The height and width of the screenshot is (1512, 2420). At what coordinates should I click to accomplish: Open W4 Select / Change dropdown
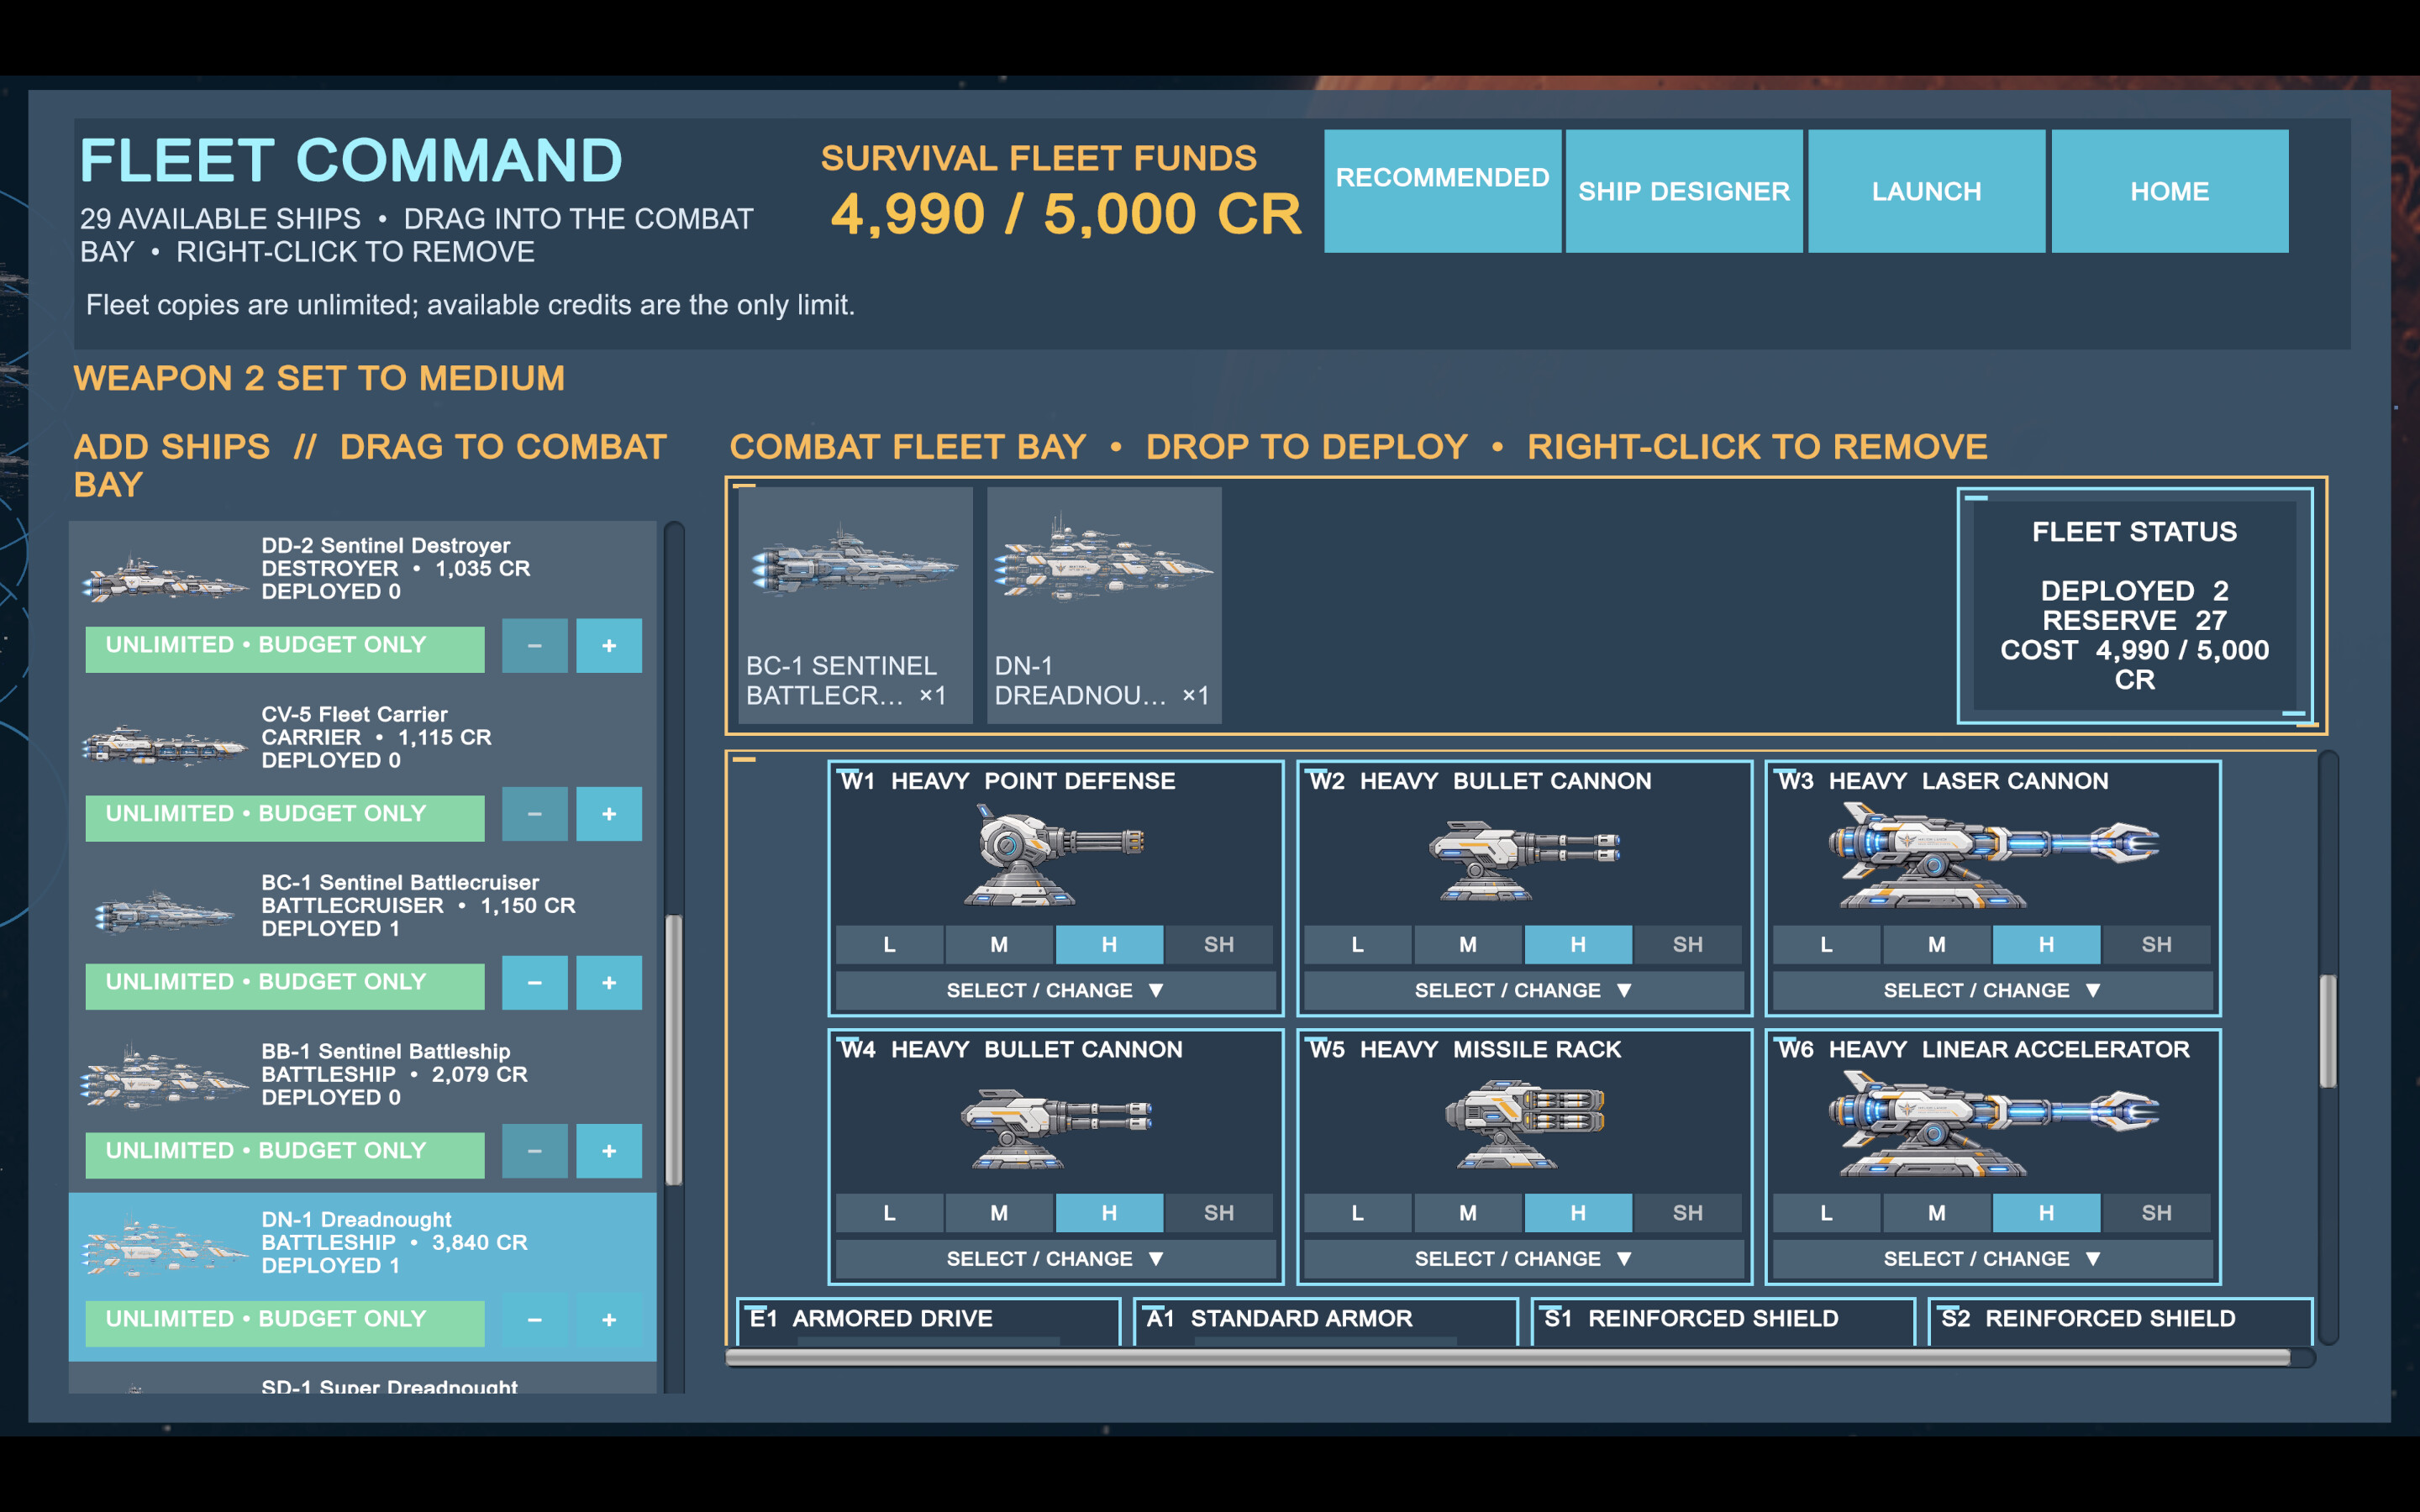[1055, 1259]
